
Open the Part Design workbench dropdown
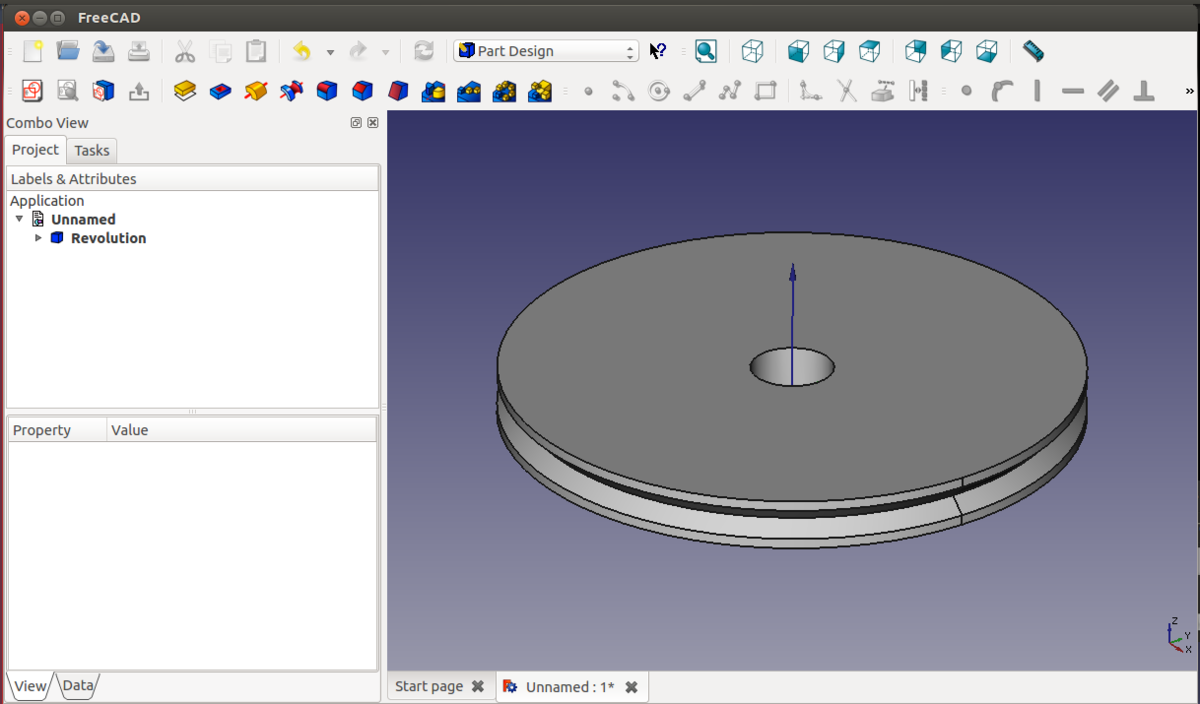coord(546,51)
